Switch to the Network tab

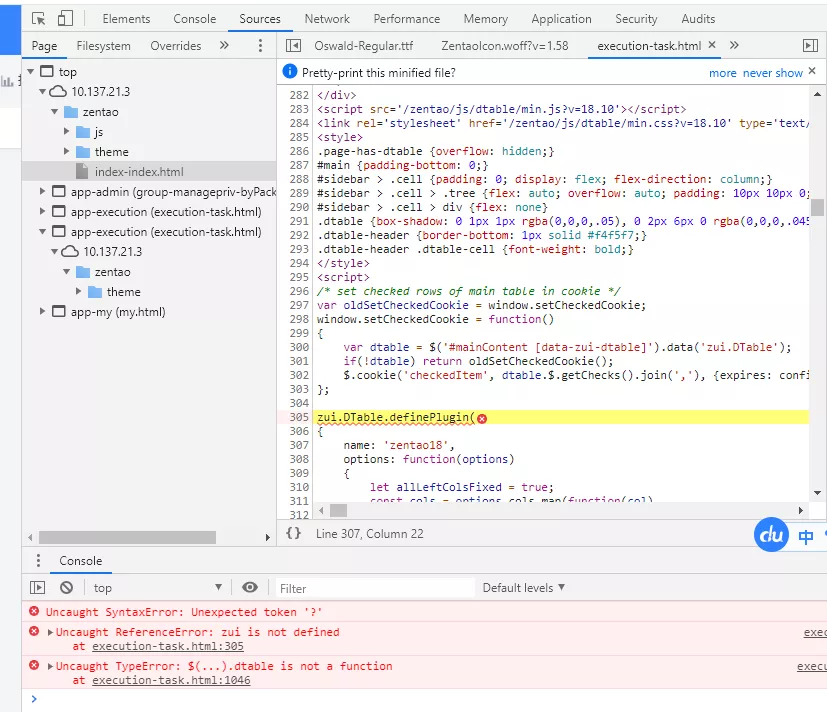click(x=327, y=18)
